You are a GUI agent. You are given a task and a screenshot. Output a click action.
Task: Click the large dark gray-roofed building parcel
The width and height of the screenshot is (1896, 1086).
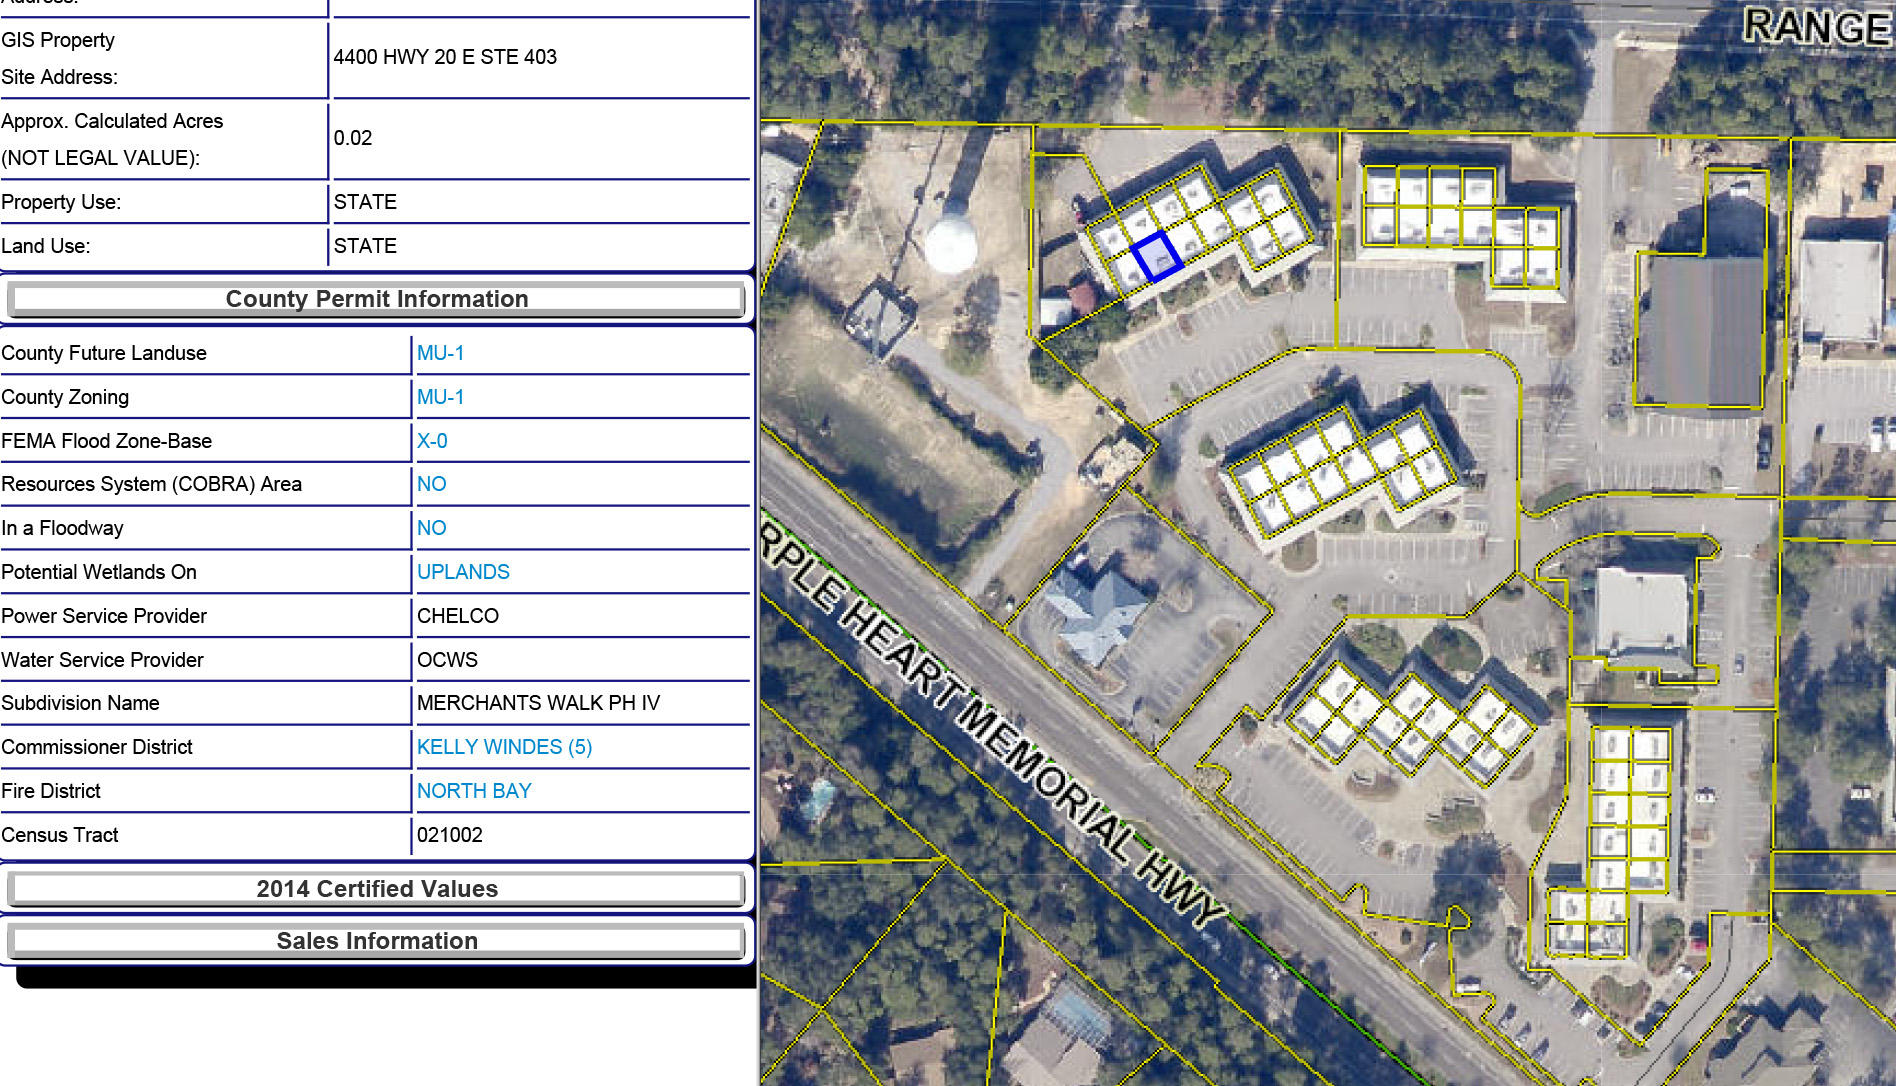(1700, 330)
